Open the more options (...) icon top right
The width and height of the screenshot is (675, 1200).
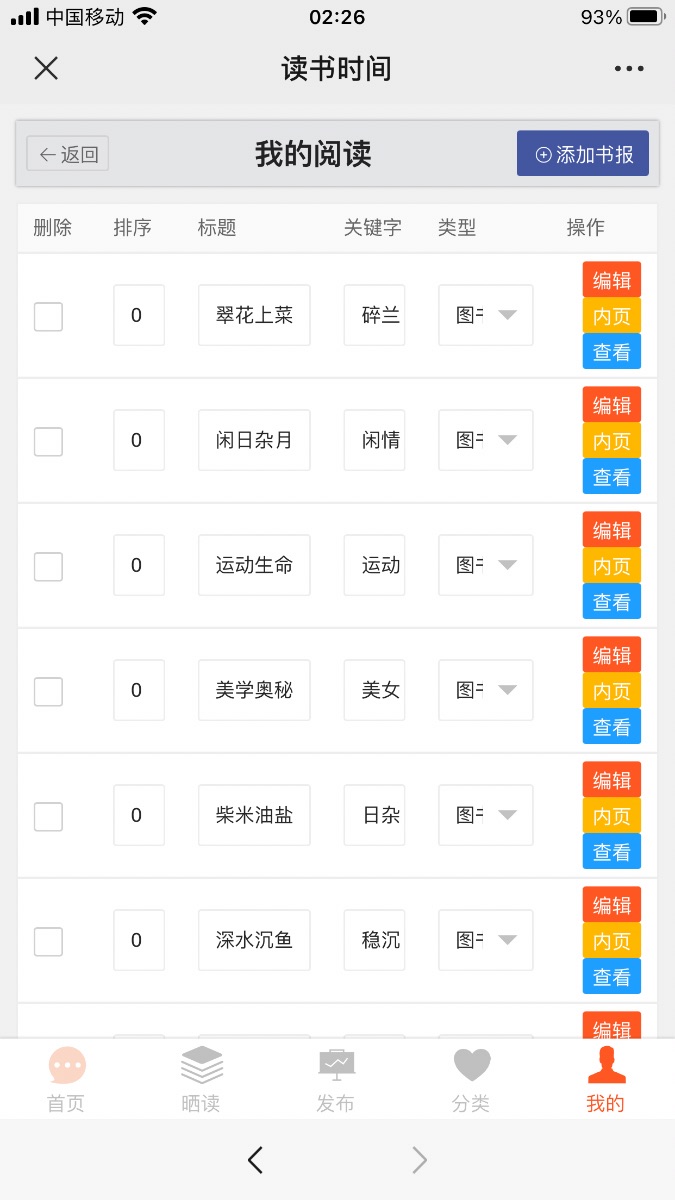629,68
